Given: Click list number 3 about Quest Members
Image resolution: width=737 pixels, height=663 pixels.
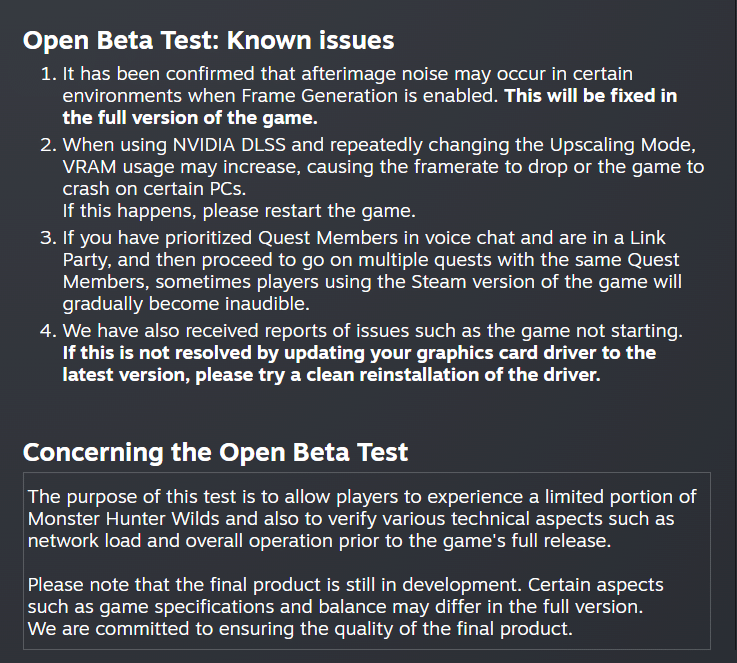Looking at the screenshot, I should coord(48,238).
